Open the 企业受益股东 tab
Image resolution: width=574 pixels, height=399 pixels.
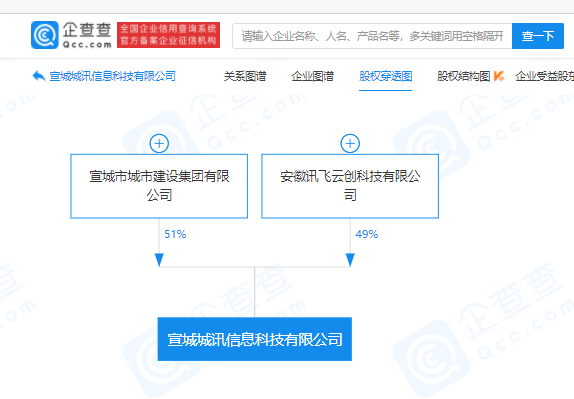pyautogui.click(x=545, y=76)
